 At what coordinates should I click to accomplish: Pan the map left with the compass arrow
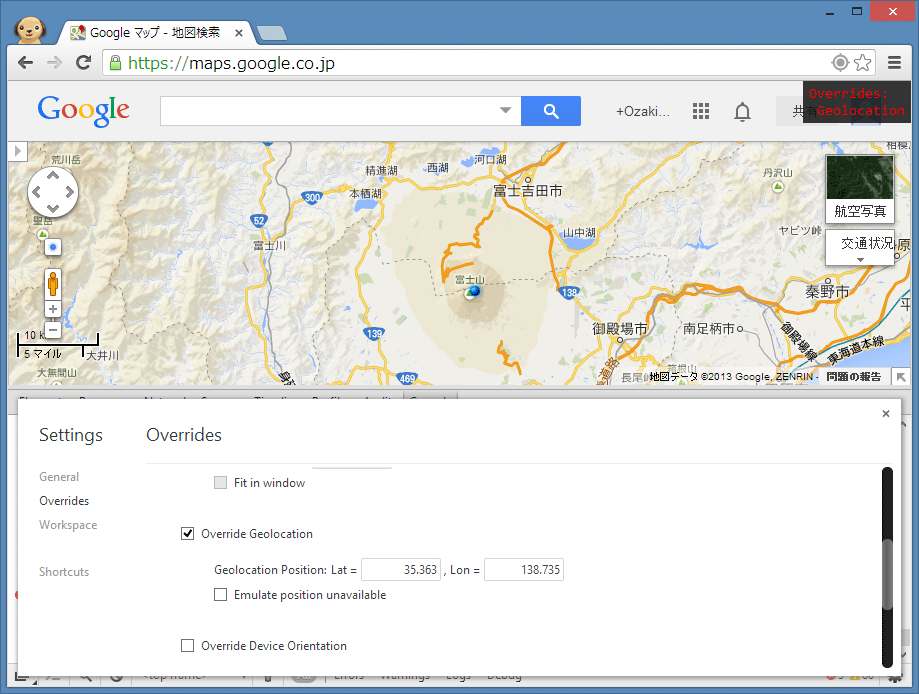pos(36,192)
